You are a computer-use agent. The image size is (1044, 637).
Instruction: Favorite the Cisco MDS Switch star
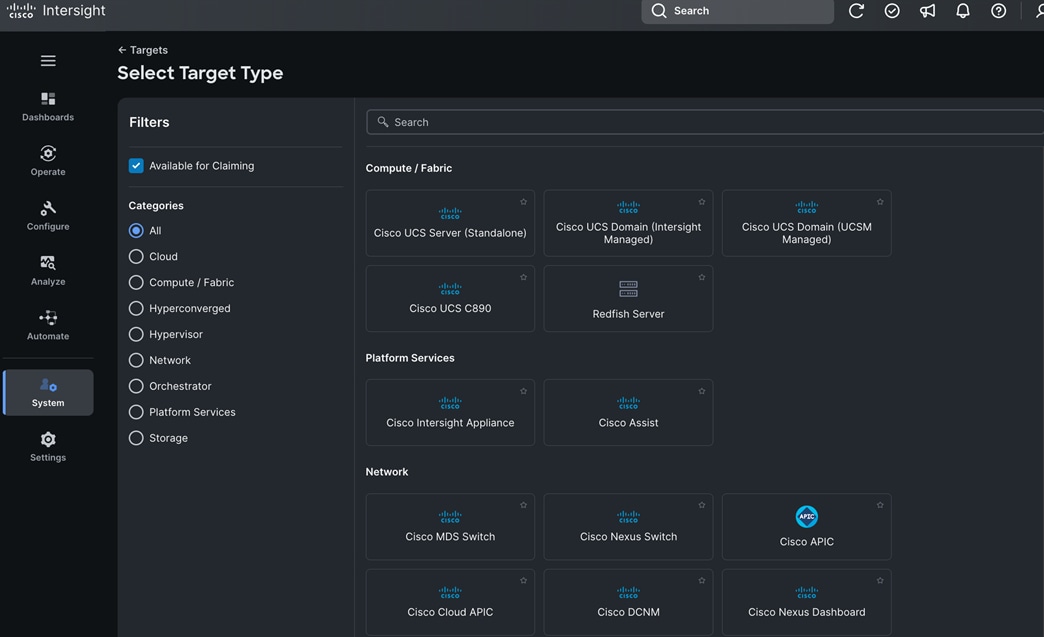pos(523,505)
